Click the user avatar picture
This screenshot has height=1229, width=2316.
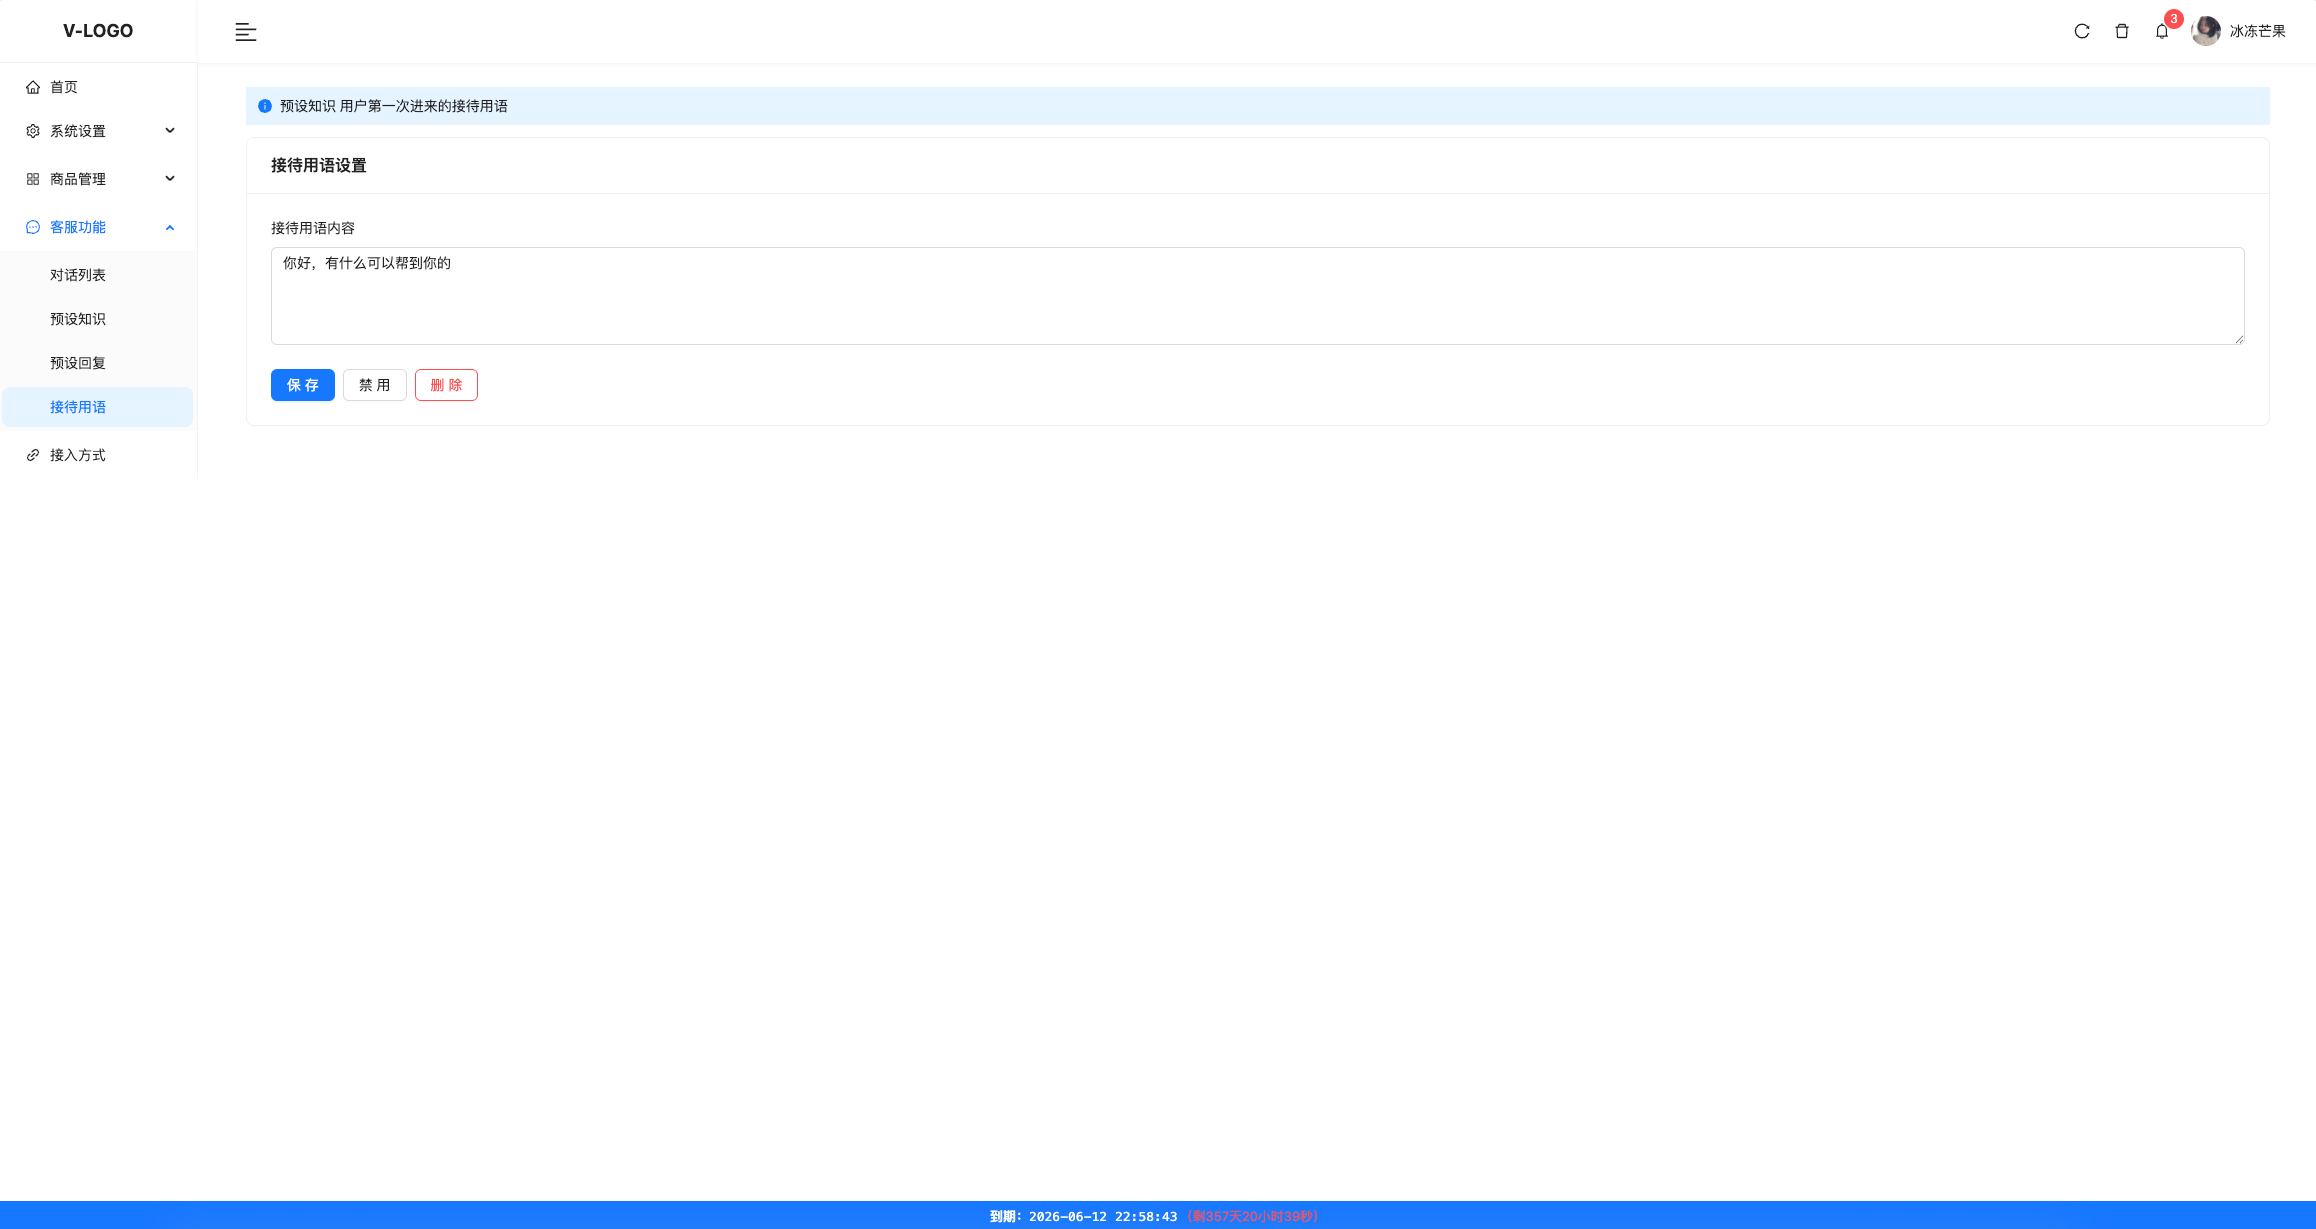coord(2205,31)
